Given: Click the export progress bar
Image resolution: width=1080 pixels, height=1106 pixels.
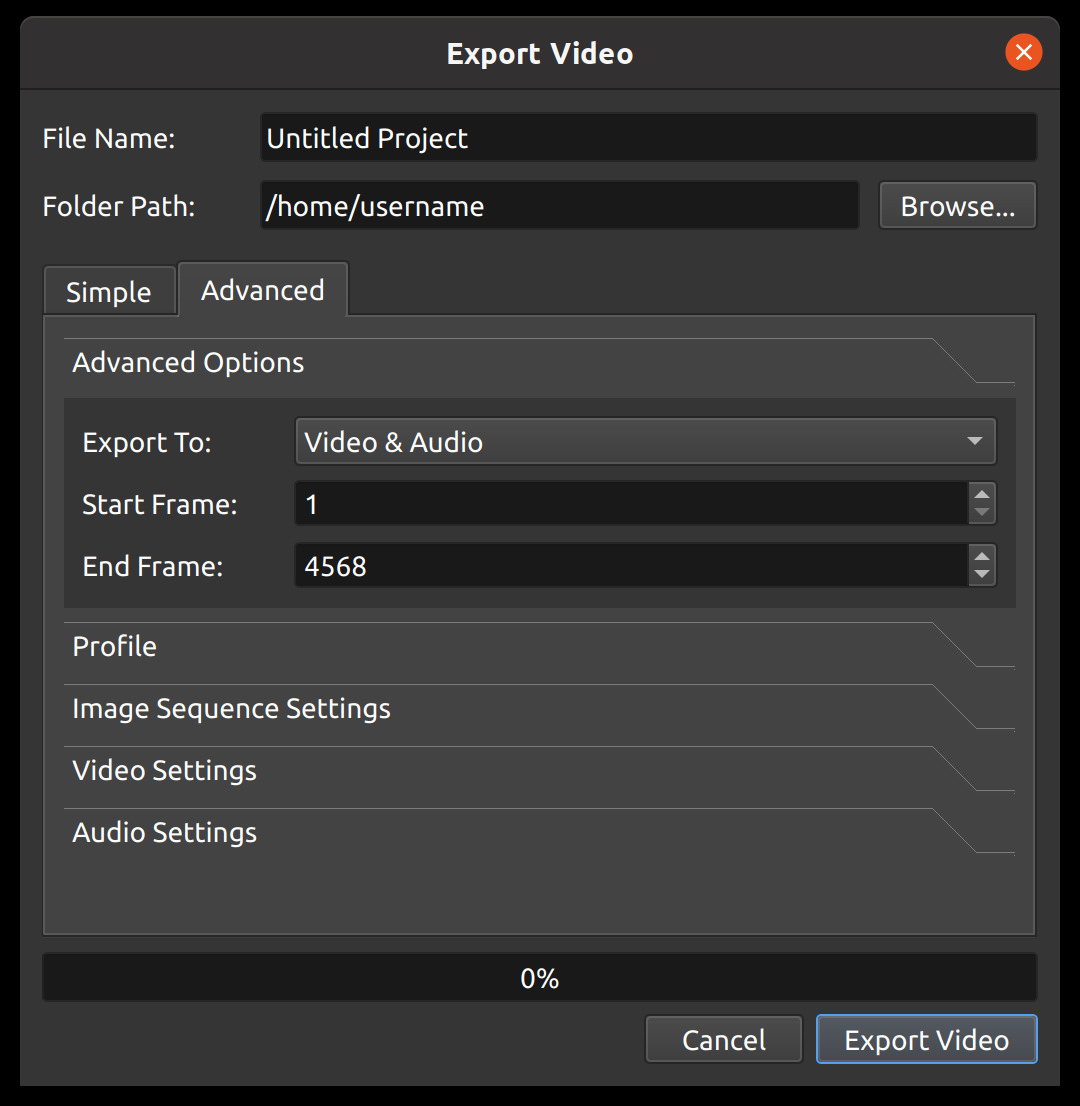Looking at the screenshot, I should tap(539, 977).
